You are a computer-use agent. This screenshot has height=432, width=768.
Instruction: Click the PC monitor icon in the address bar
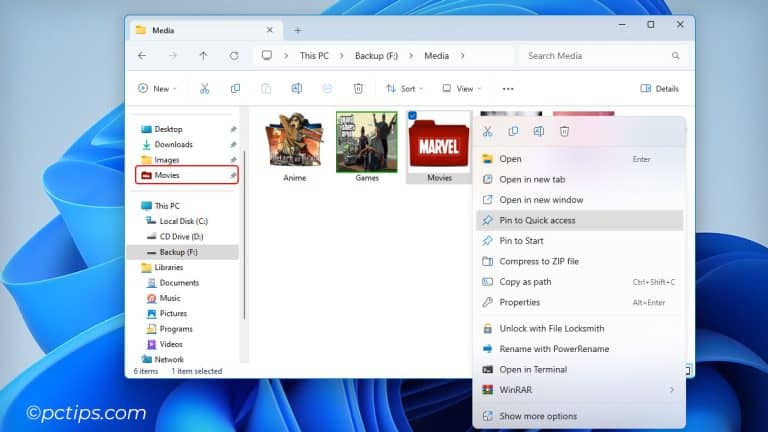(266, 55)
